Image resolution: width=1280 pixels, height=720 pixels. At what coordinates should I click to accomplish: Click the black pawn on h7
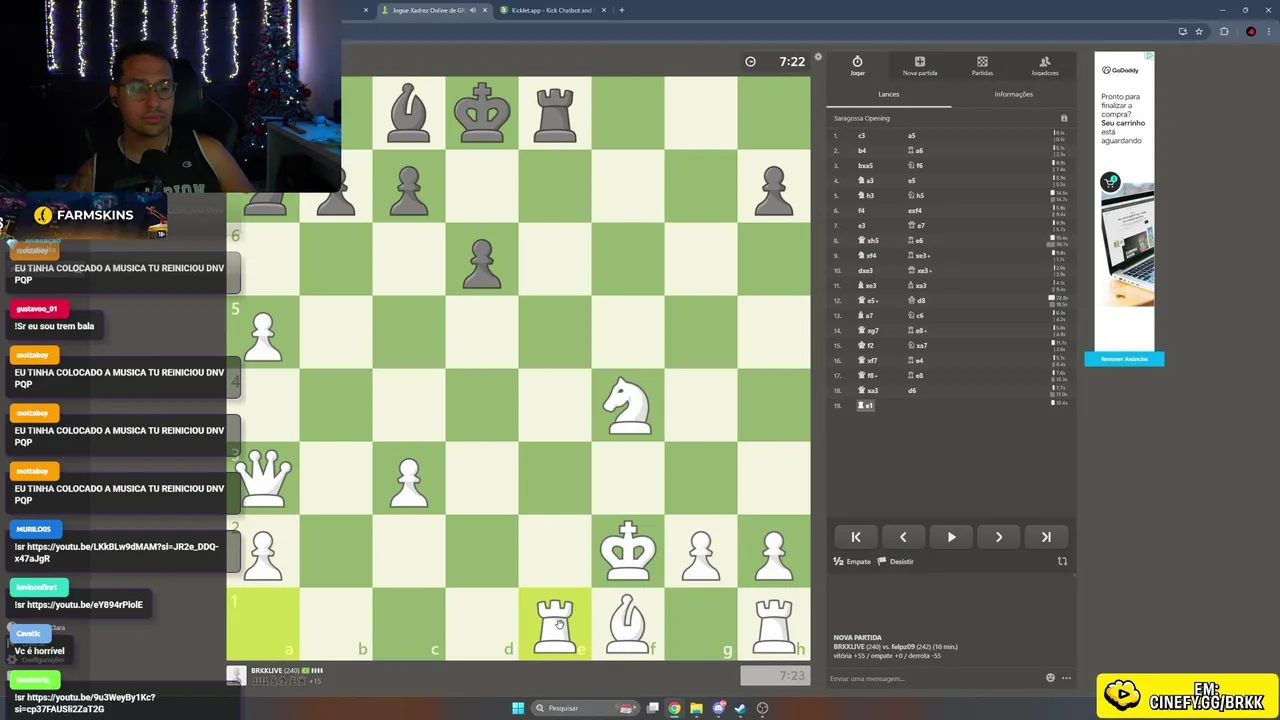click(x=774, y=189)
